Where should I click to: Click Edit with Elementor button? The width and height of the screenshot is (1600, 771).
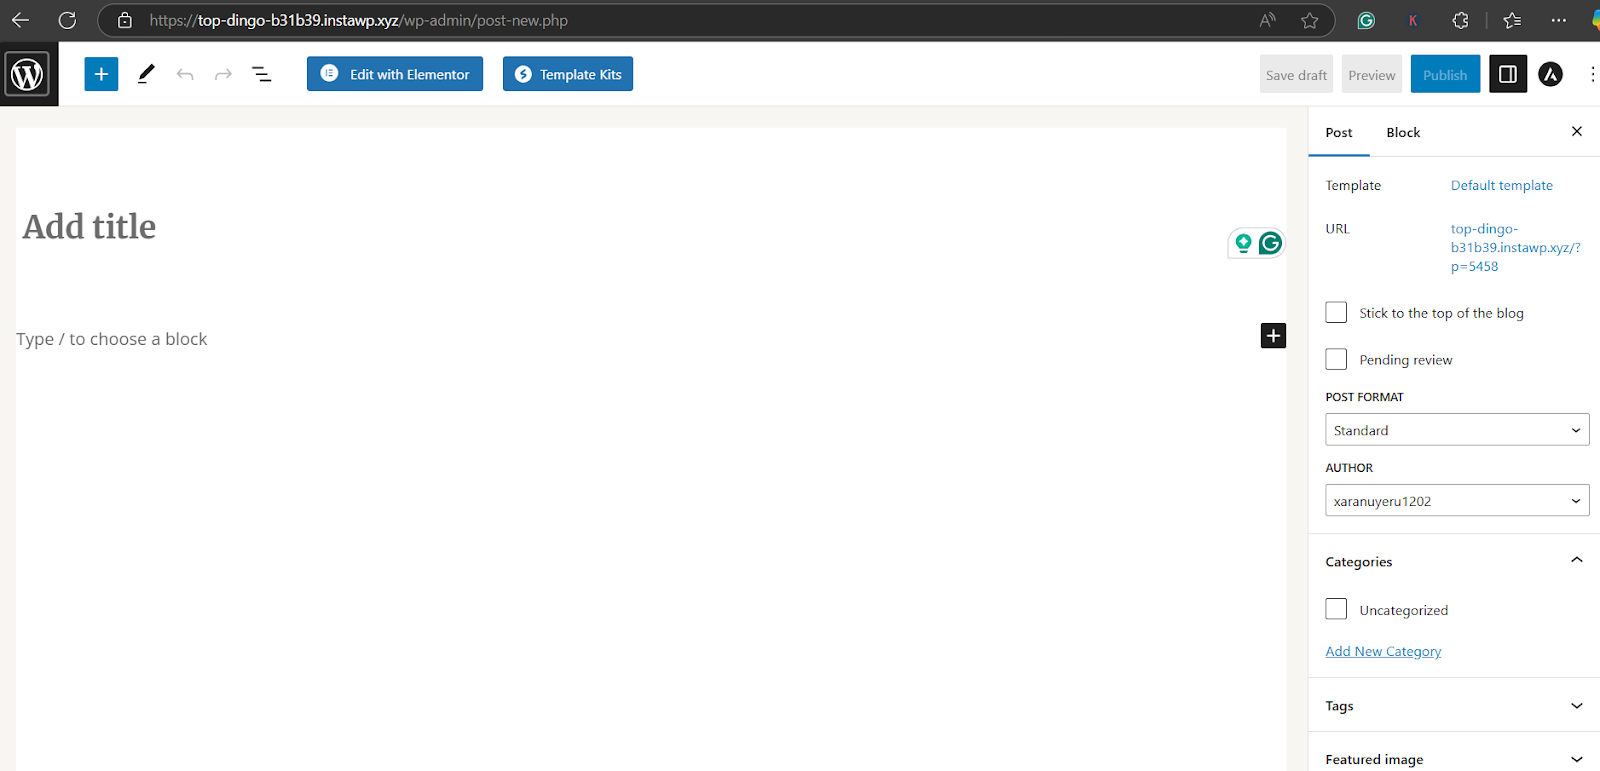point(395,74)
